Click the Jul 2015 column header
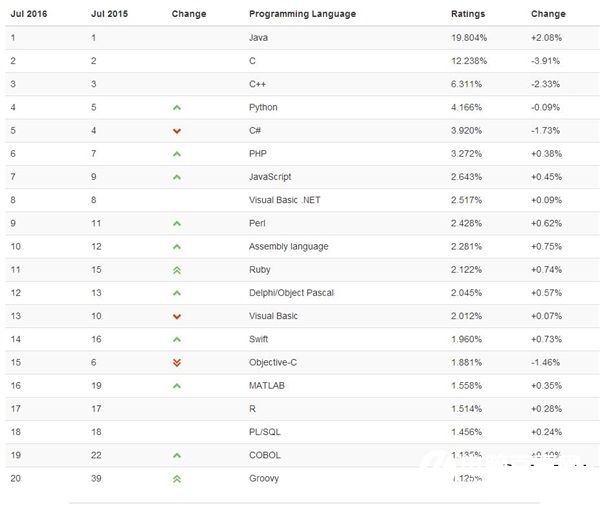Image resolution: width=600 pixels, height=507 pixels. (109, 14)
